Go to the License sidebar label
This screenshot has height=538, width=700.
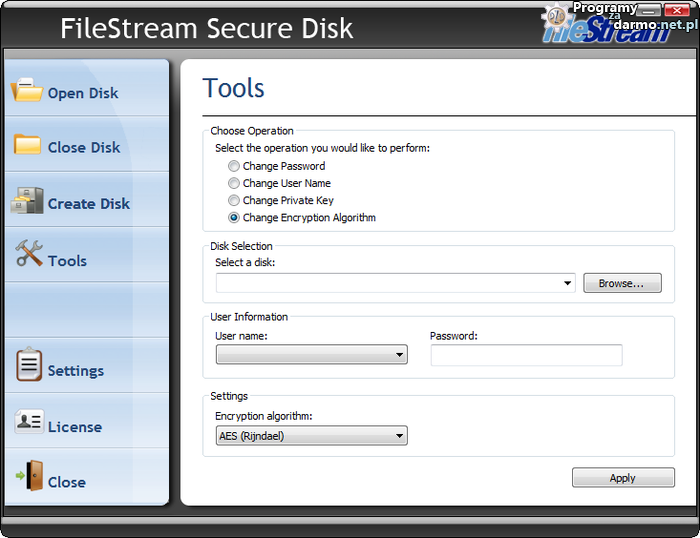(74, 427)
